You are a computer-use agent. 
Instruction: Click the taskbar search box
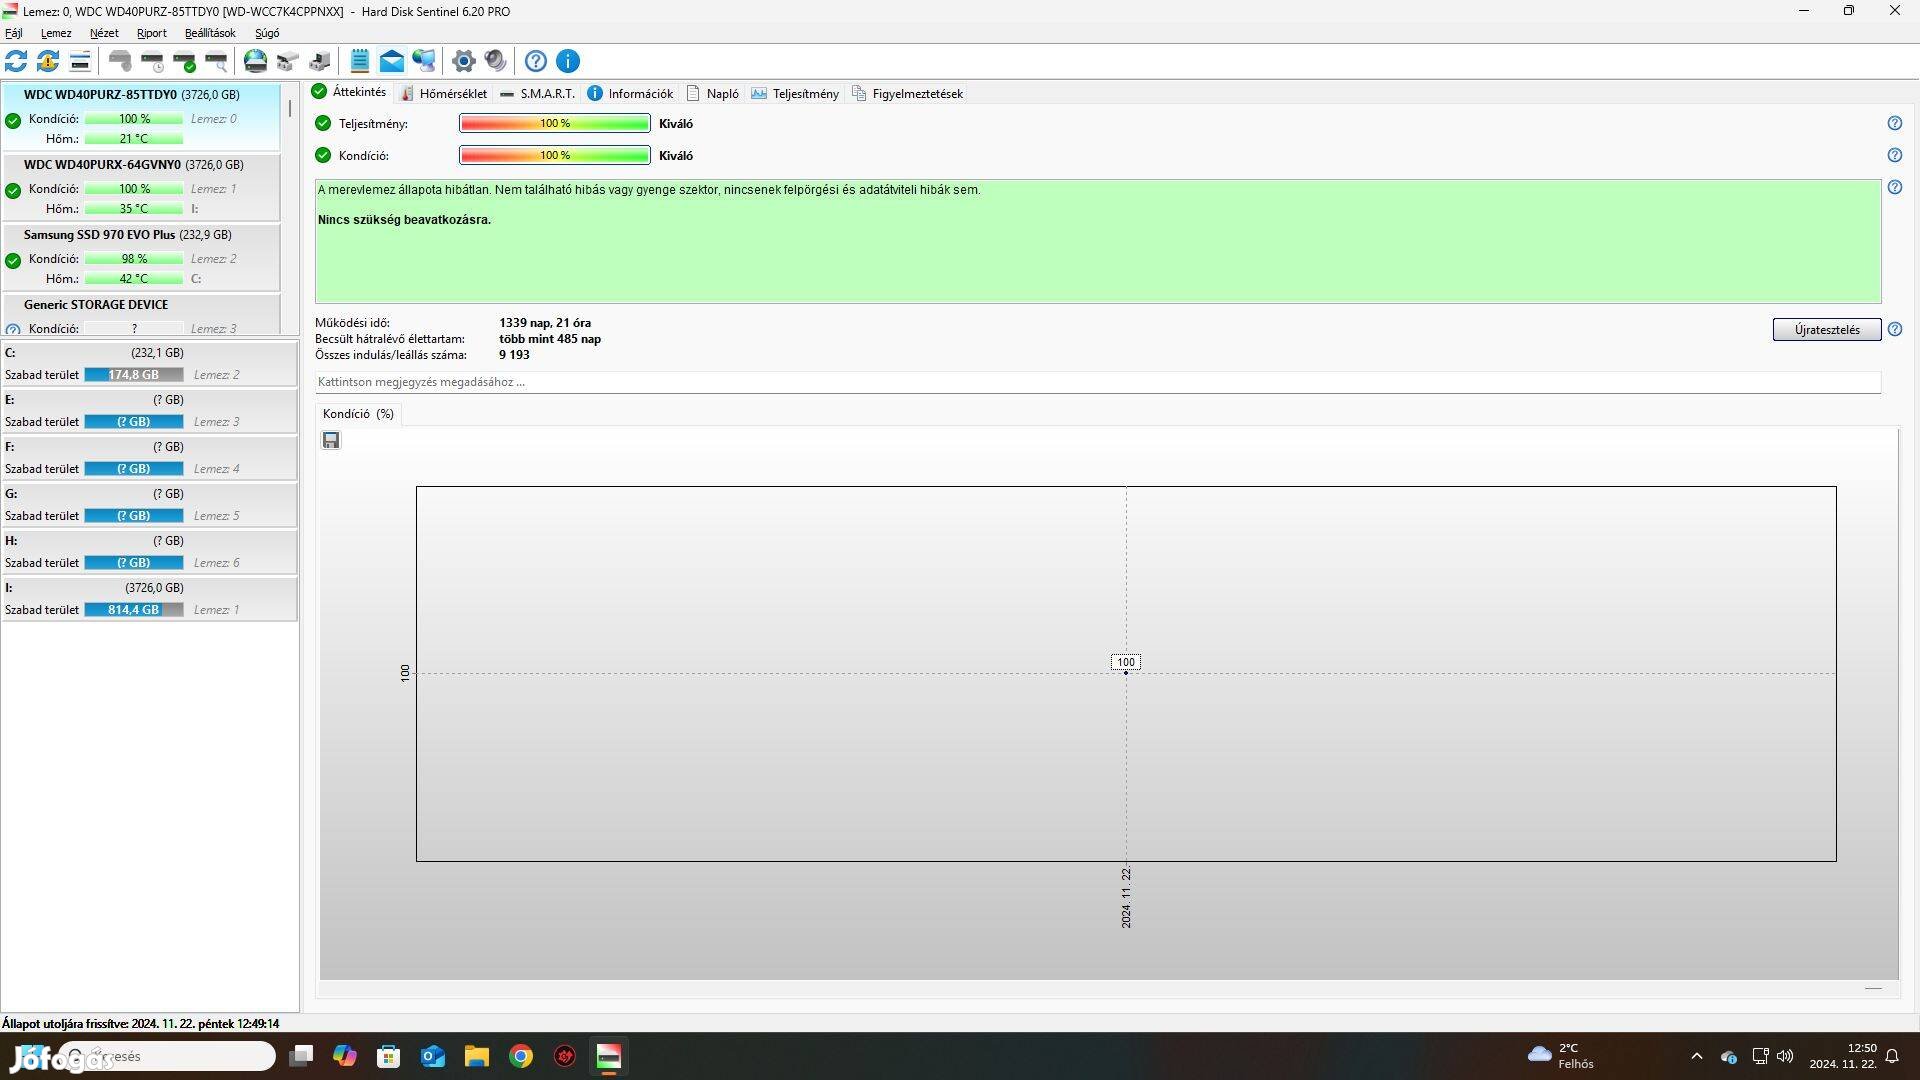[x=168, y=1056]
